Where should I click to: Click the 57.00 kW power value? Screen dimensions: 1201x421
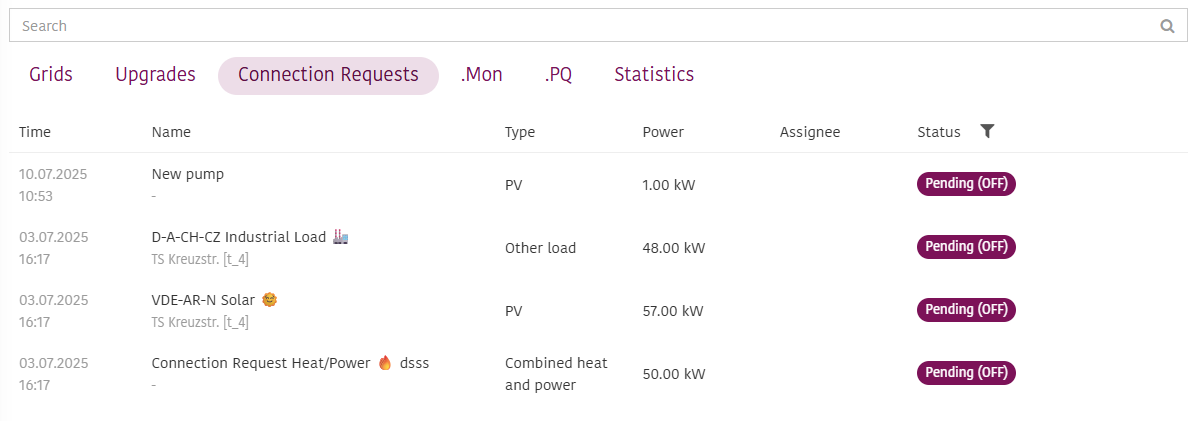[673, 311]
